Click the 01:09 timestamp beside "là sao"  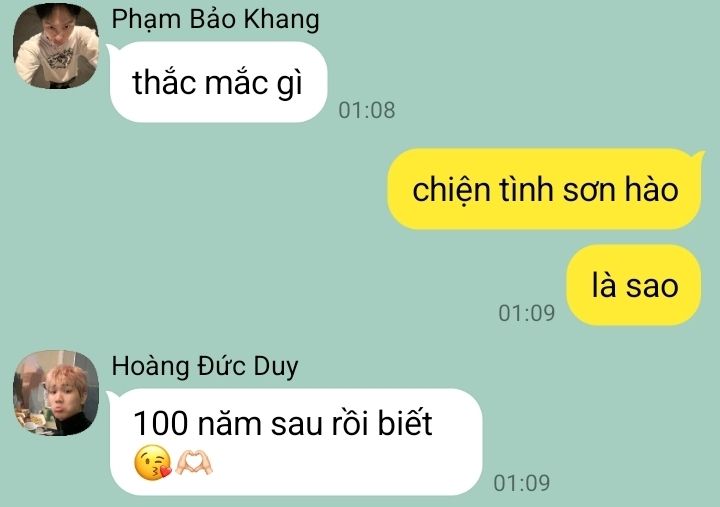click(x=527, y=313)
